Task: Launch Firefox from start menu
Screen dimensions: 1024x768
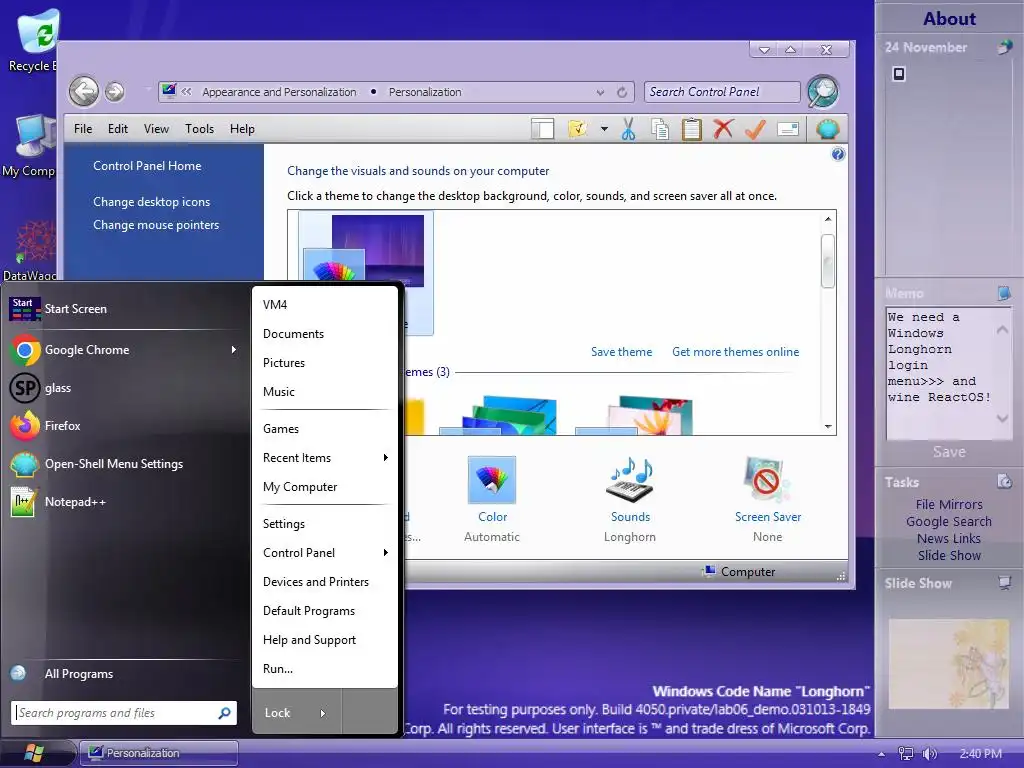Action: tap(124, 426)
